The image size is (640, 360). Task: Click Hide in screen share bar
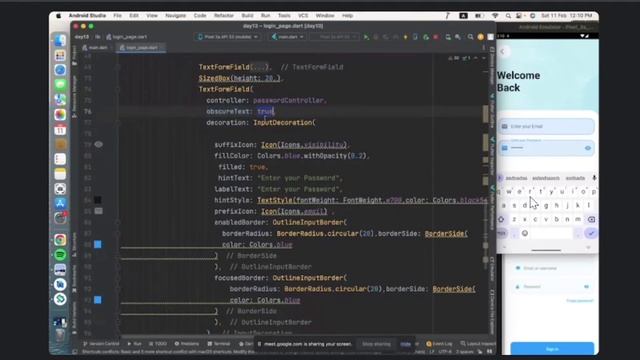(x=405, y=344)
